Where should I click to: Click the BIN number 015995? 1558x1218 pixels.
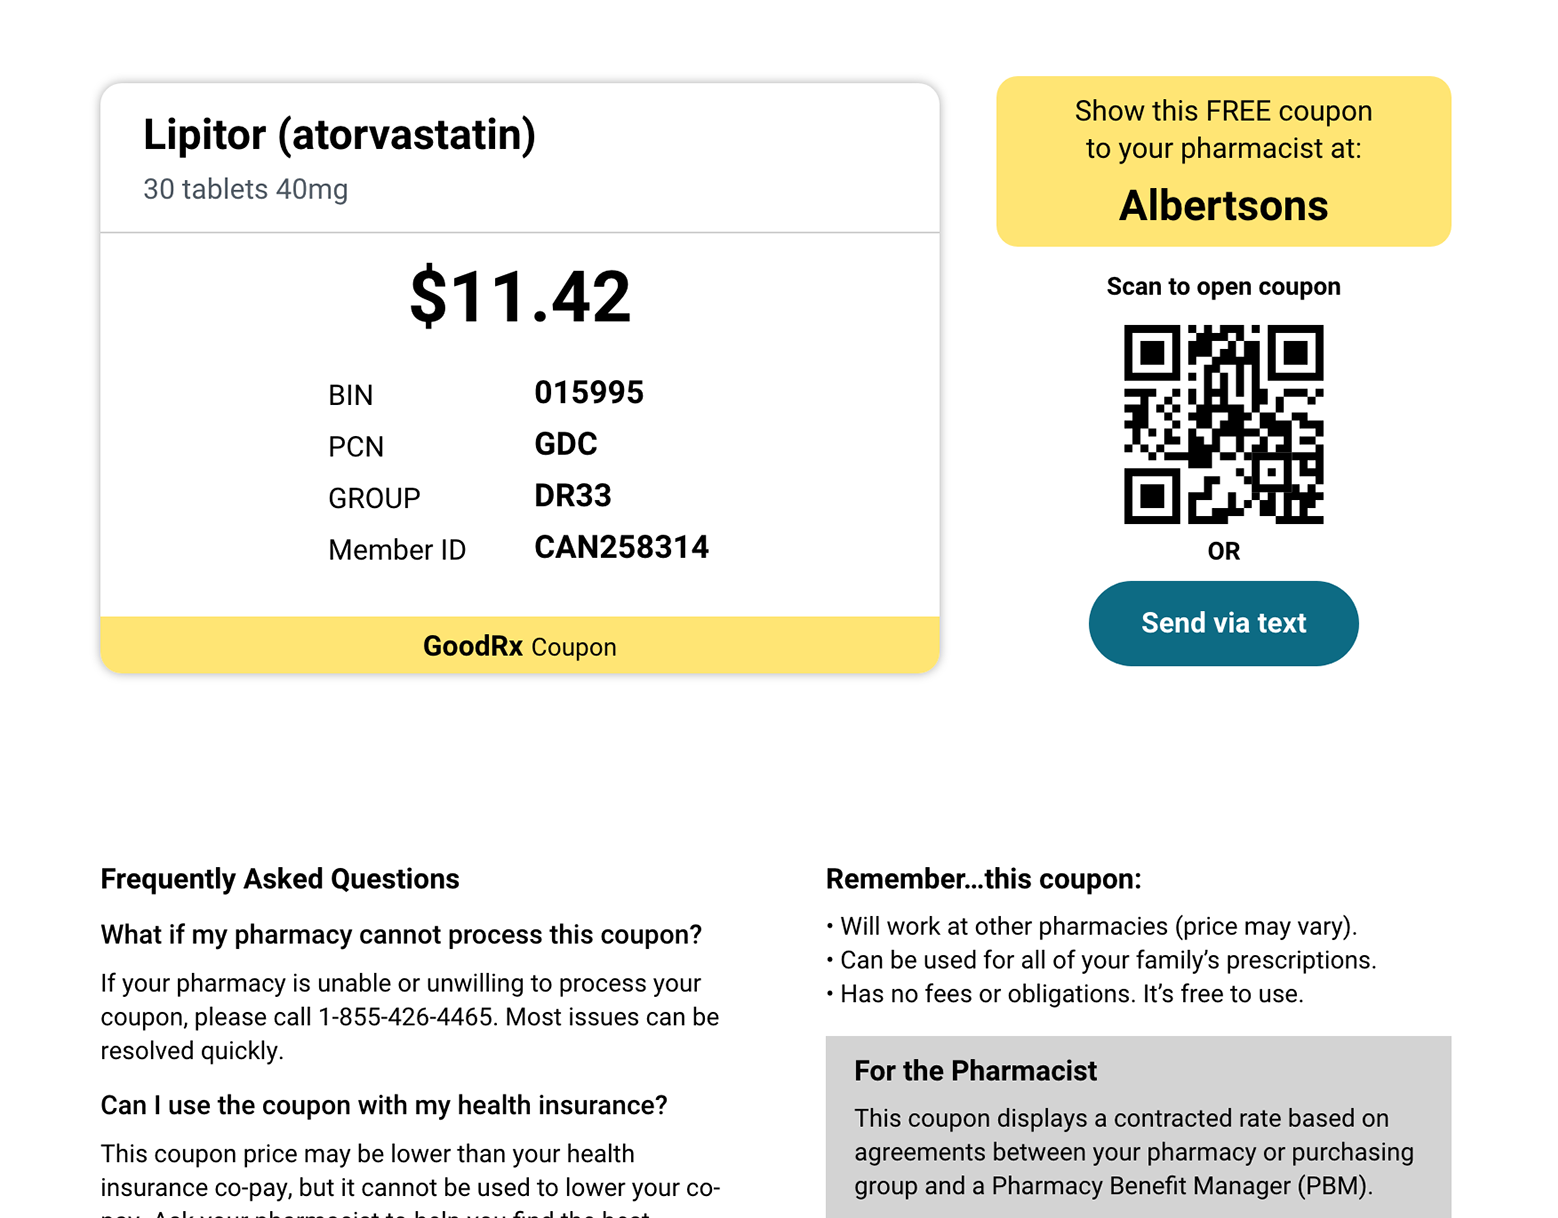click(589, 392)
